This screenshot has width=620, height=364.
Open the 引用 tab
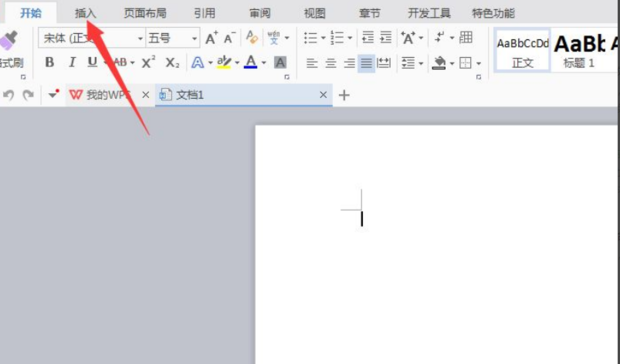click(x=204, y=13)
